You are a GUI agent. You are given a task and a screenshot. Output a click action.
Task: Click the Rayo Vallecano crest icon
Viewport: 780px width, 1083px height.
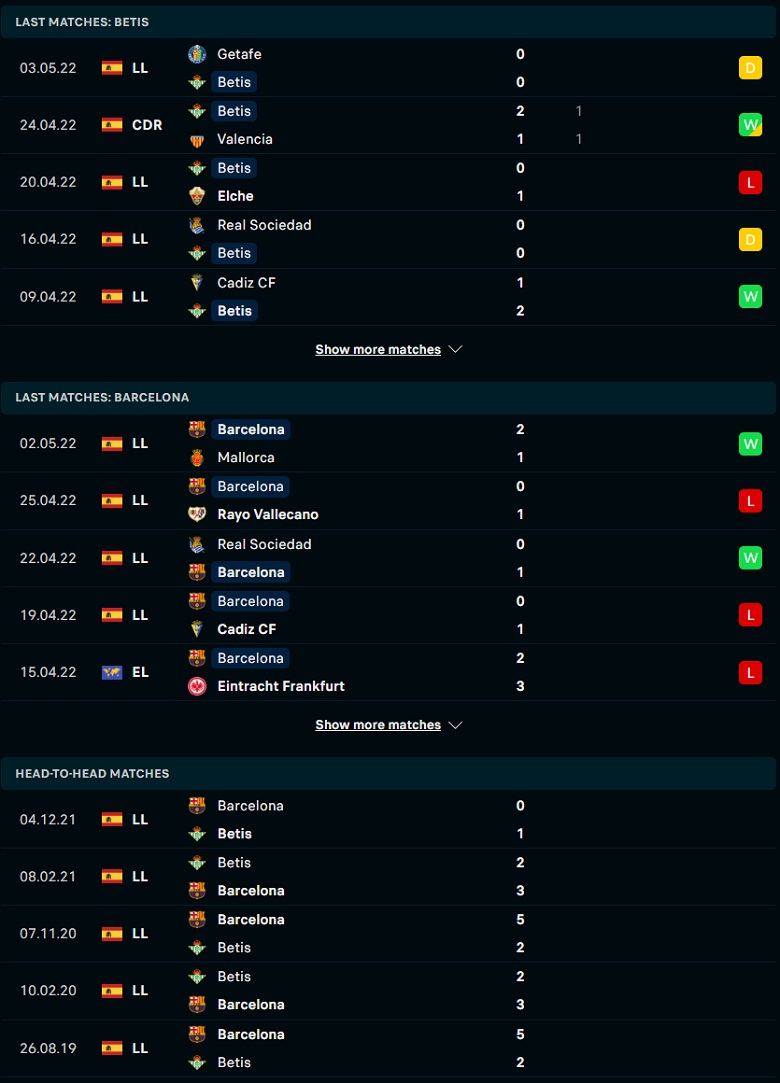[197, 515]
